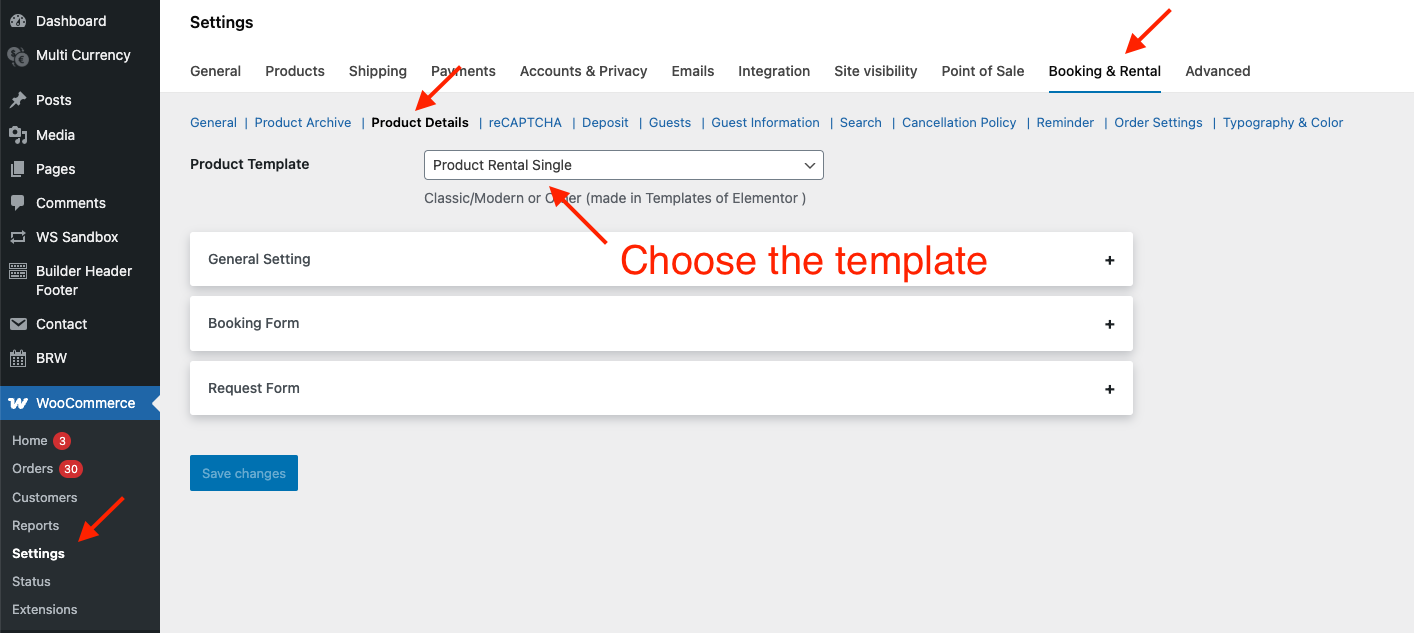Image resolution: width=1414 pixels, height=633 pixels.
Task: Open WooCommerce Orders in sidebar
Action: [33, 469]
